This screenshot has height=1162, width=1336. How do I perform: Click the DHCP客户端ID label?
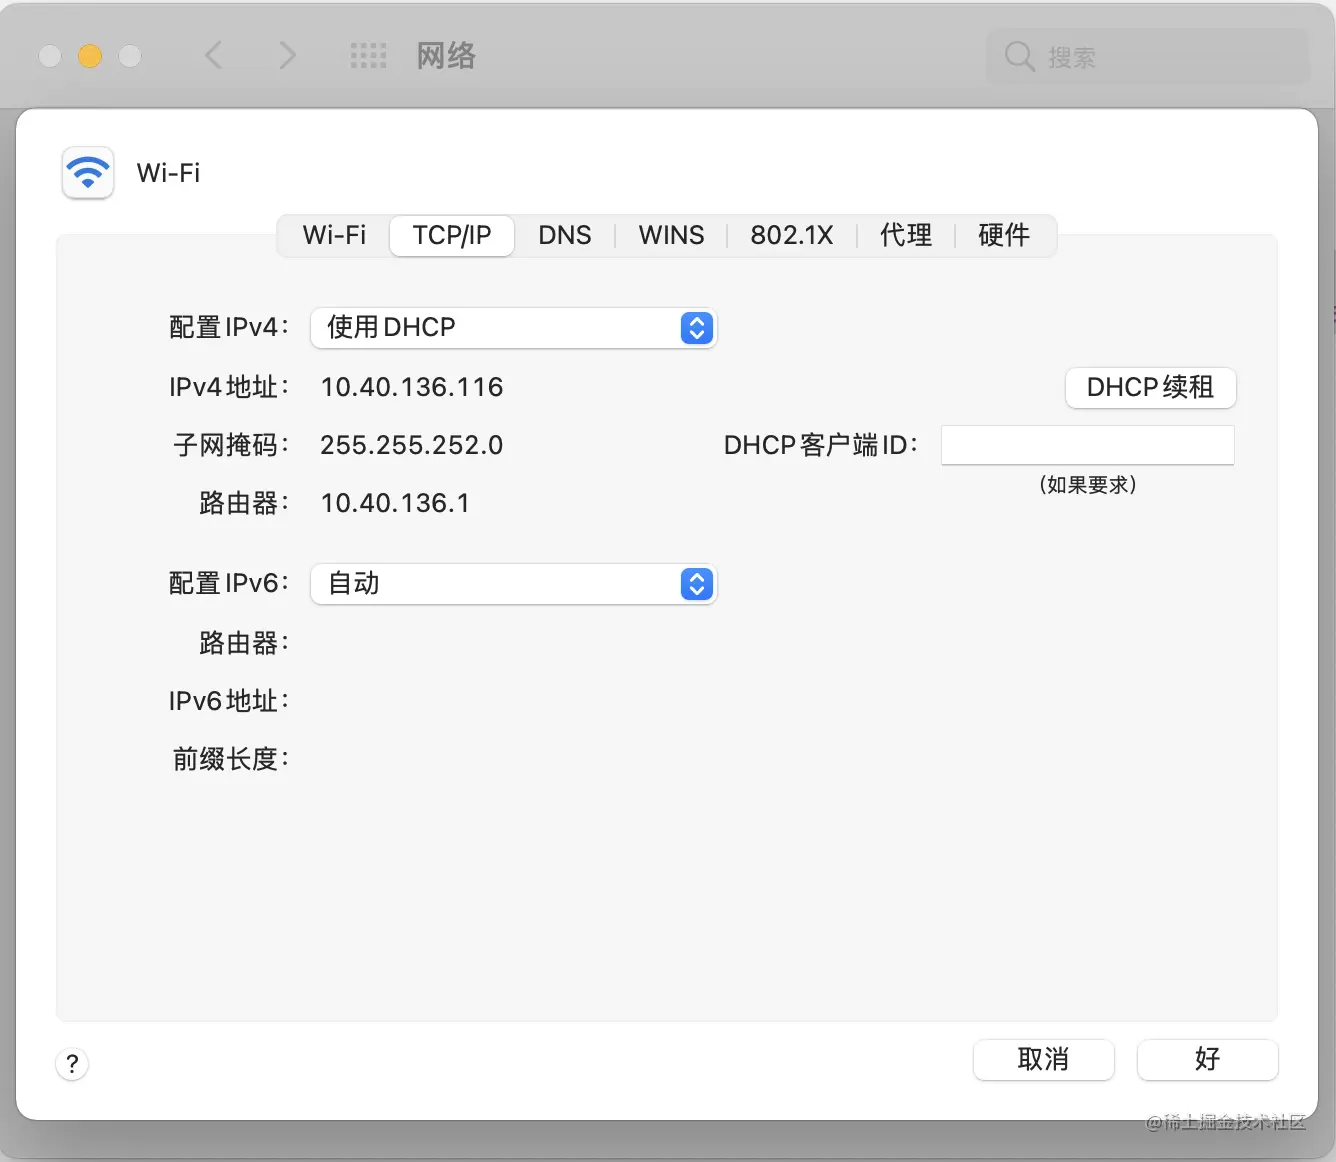pos(821,446)
